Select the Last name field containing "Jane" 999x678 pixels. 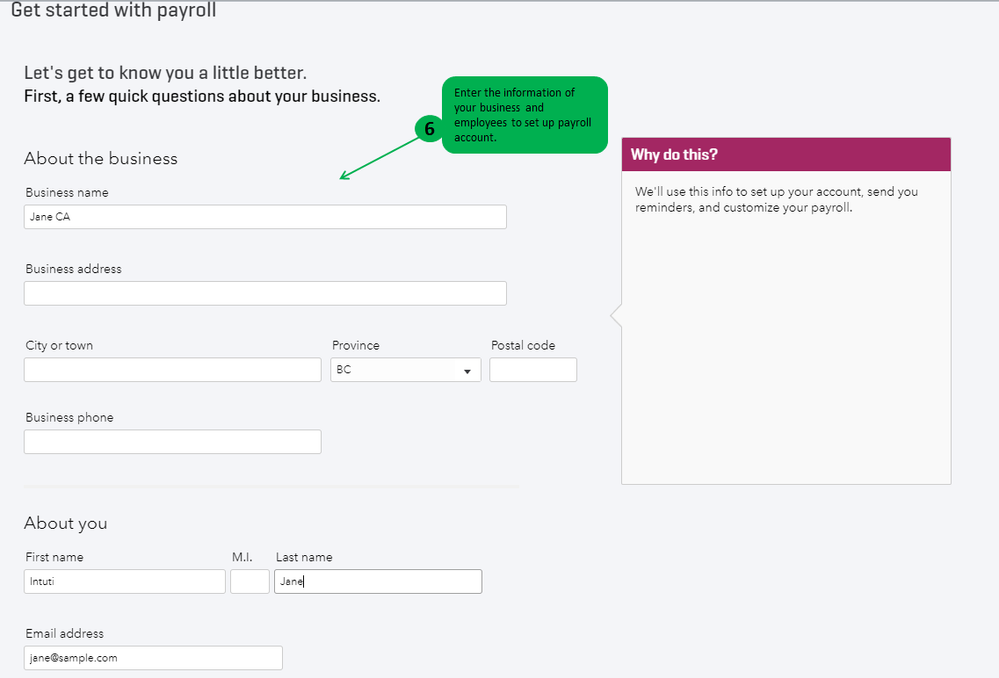click(378, 581)
